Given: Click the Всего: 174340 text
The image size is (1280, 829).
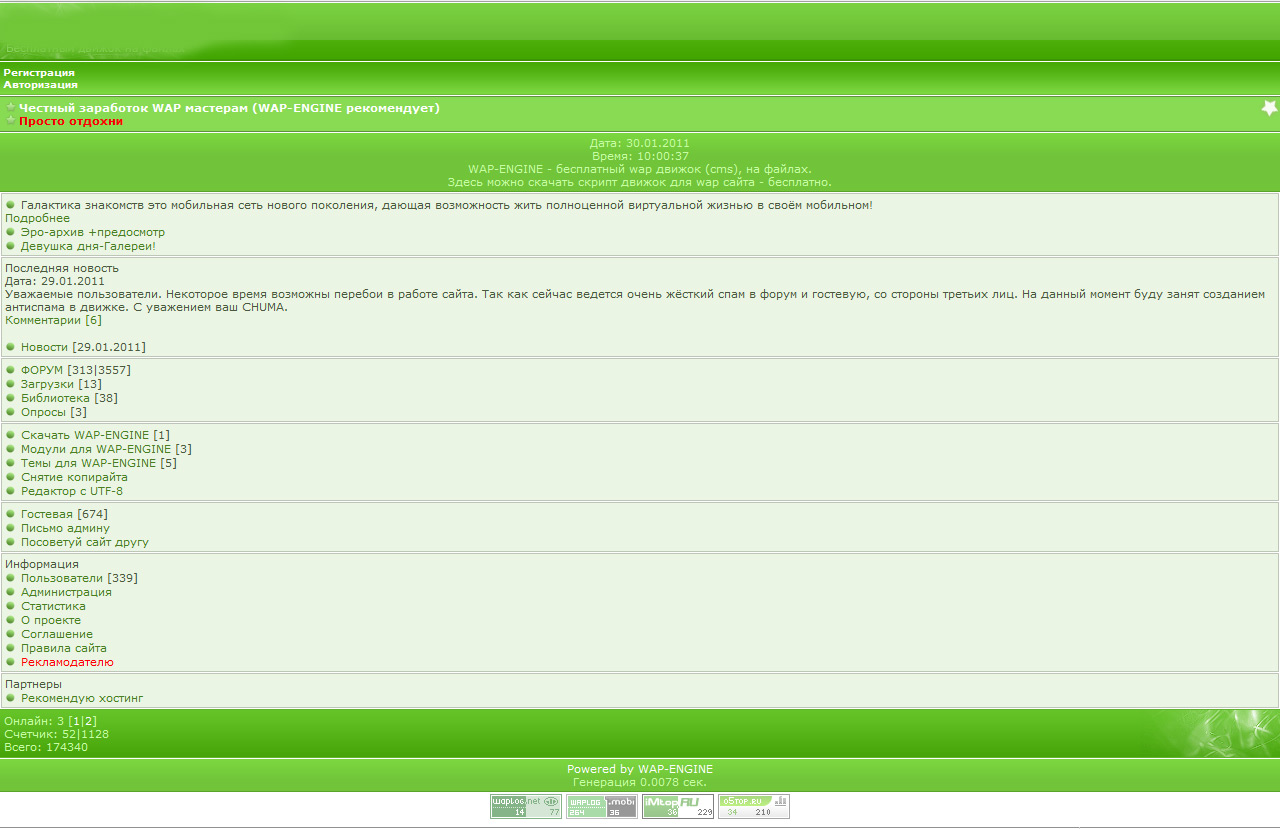Looking at the screenshot, I should coord(46,747).
